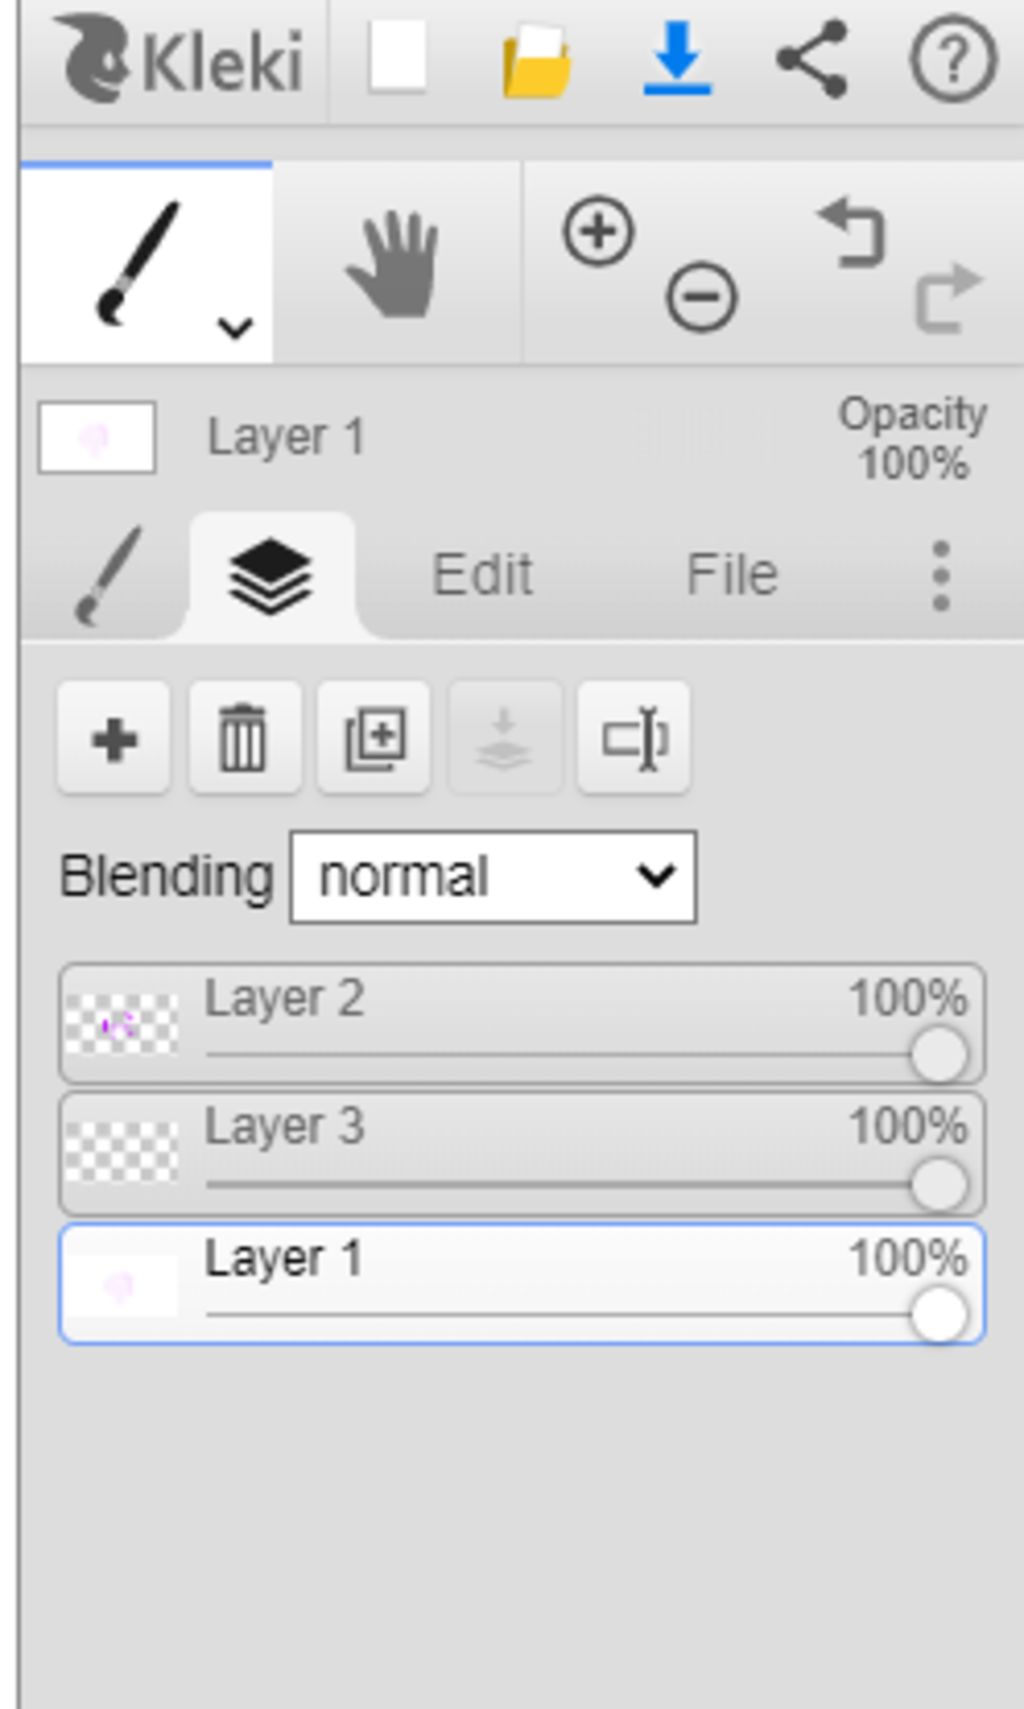This screenshot has width=1024, height=1709.
Task: Undo the last action
Action: tap(852, 233)
